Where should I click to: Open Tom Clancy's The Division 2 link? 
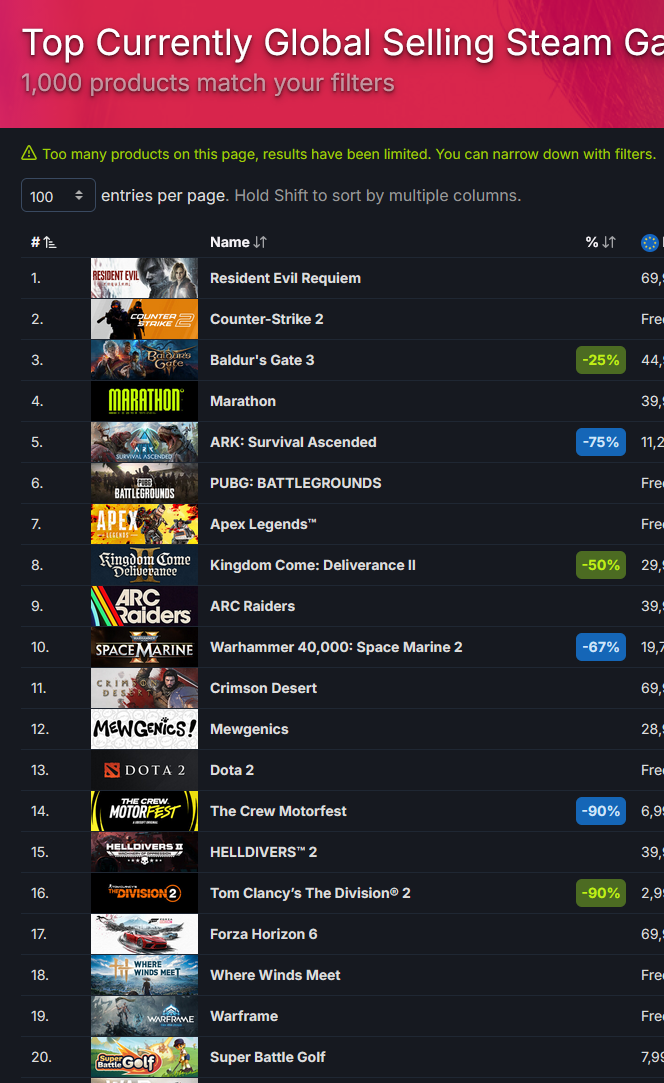coord(310,893)
